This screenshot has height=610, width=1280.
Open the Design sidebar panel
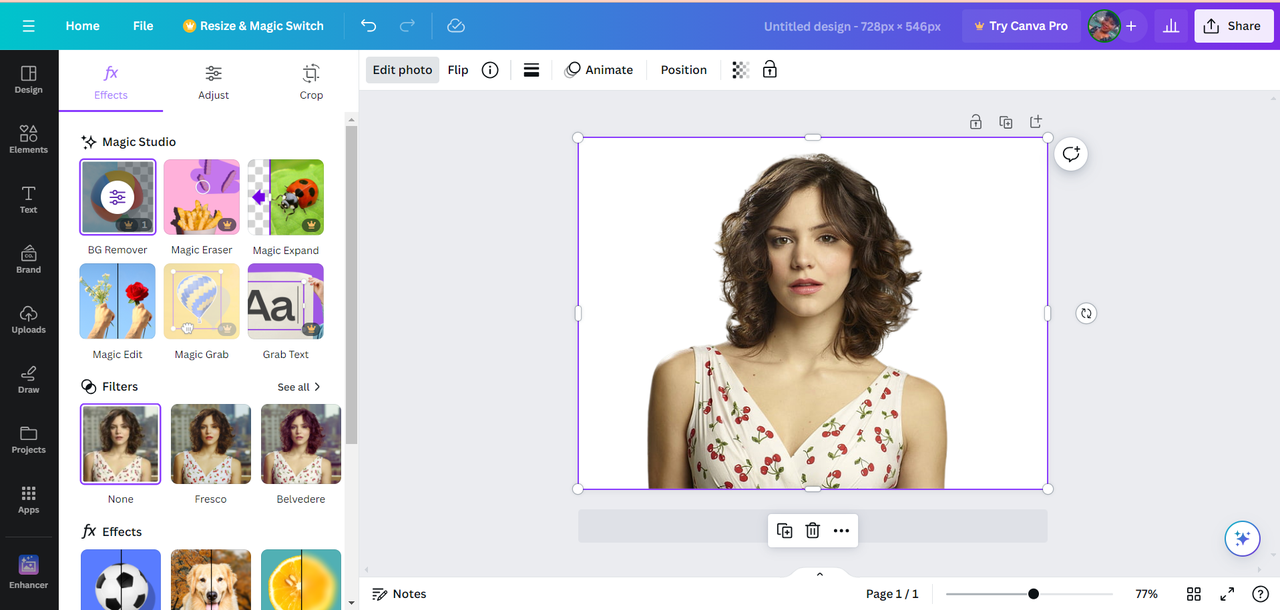click(28, 80)
